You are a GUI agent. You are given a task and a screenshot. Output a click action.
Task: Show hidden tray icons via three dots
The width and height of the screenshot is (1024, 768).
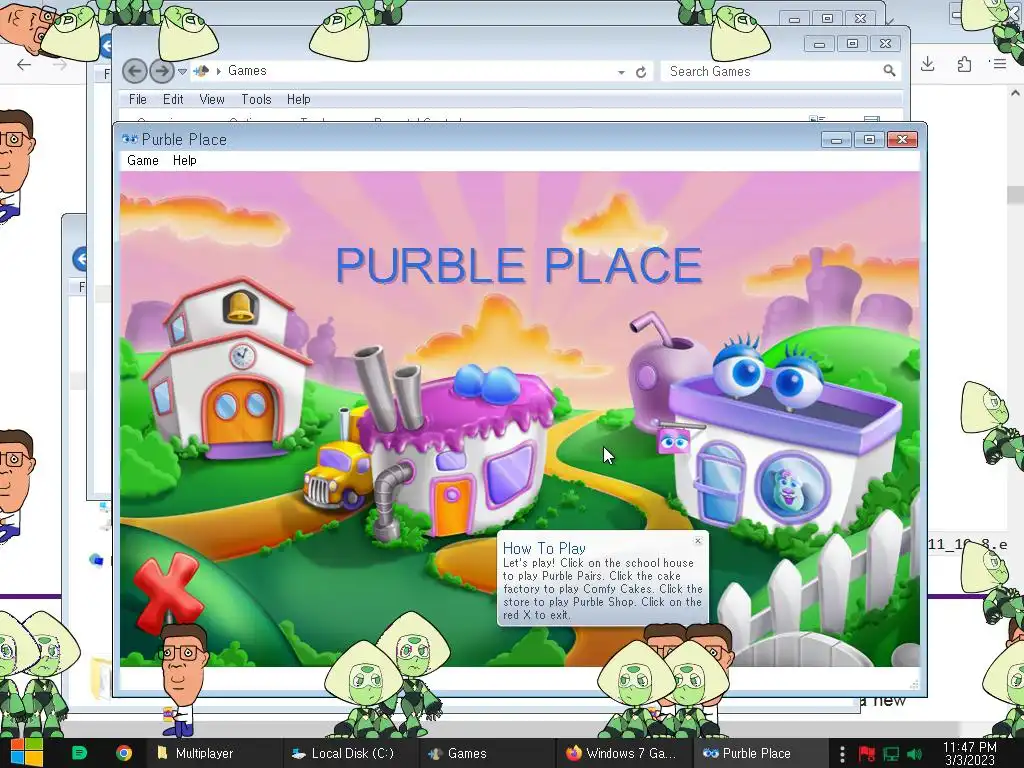tap(842, 754)
